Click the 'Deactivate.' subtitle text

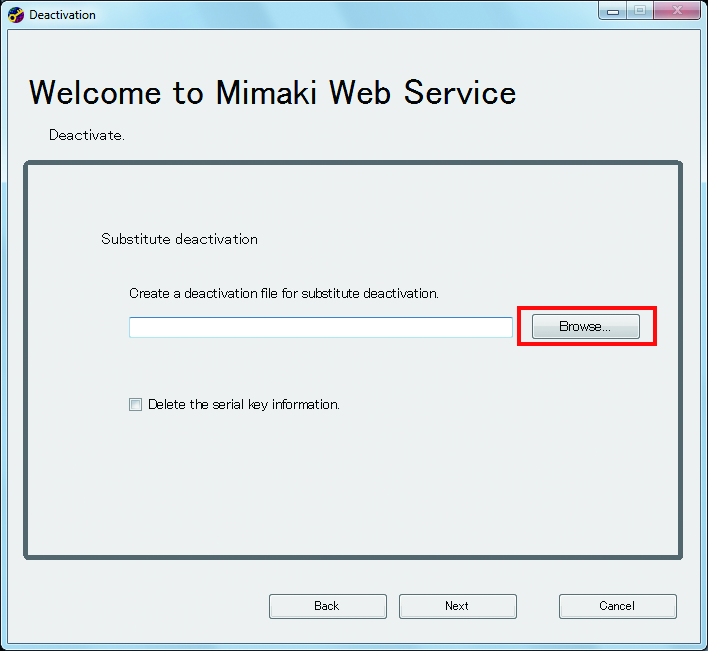point(87,135)
